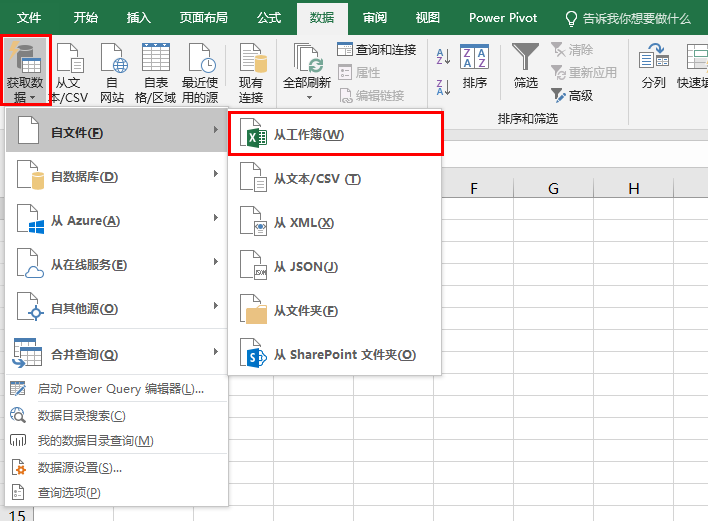The image size is (708, 521).
Task: Select row 15 header
Action: coord(17,514)
